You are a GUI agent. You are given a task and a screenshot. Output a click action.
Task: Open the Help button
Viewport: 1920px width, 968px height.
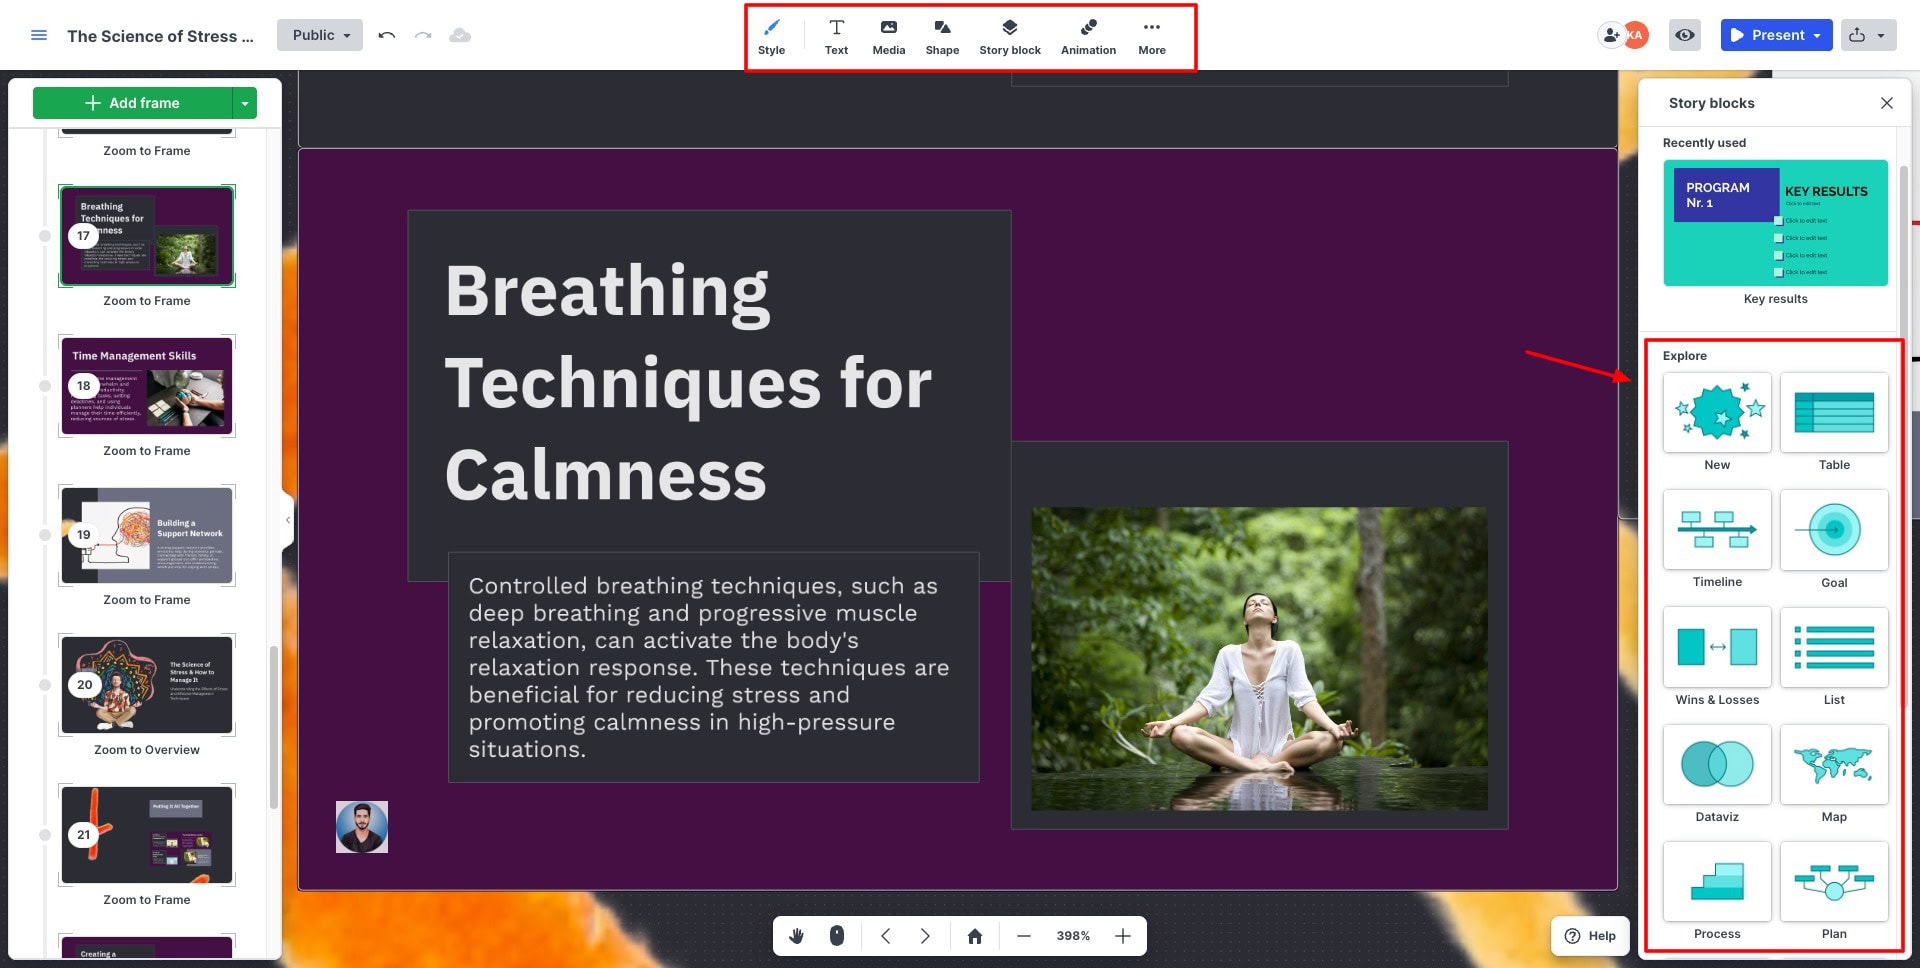(1590, 936)
